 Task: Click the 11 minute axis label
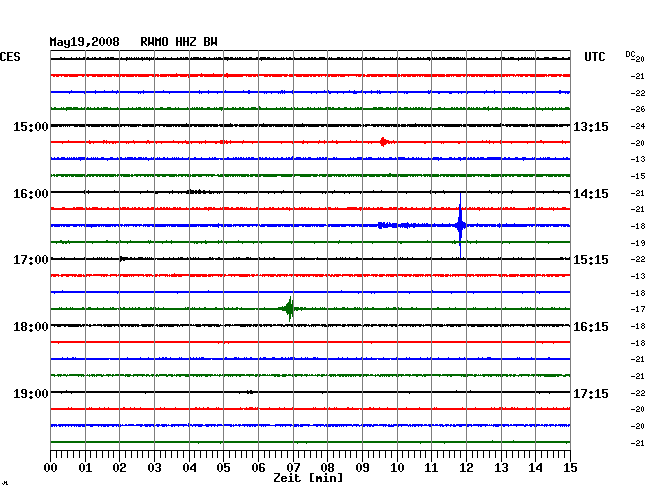click(431, 468)
